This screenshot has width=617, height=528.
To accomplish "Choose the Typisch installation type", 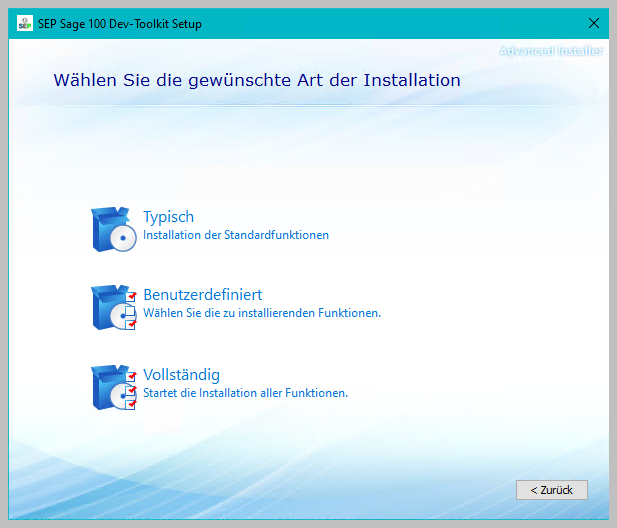I will coord(168,217).
